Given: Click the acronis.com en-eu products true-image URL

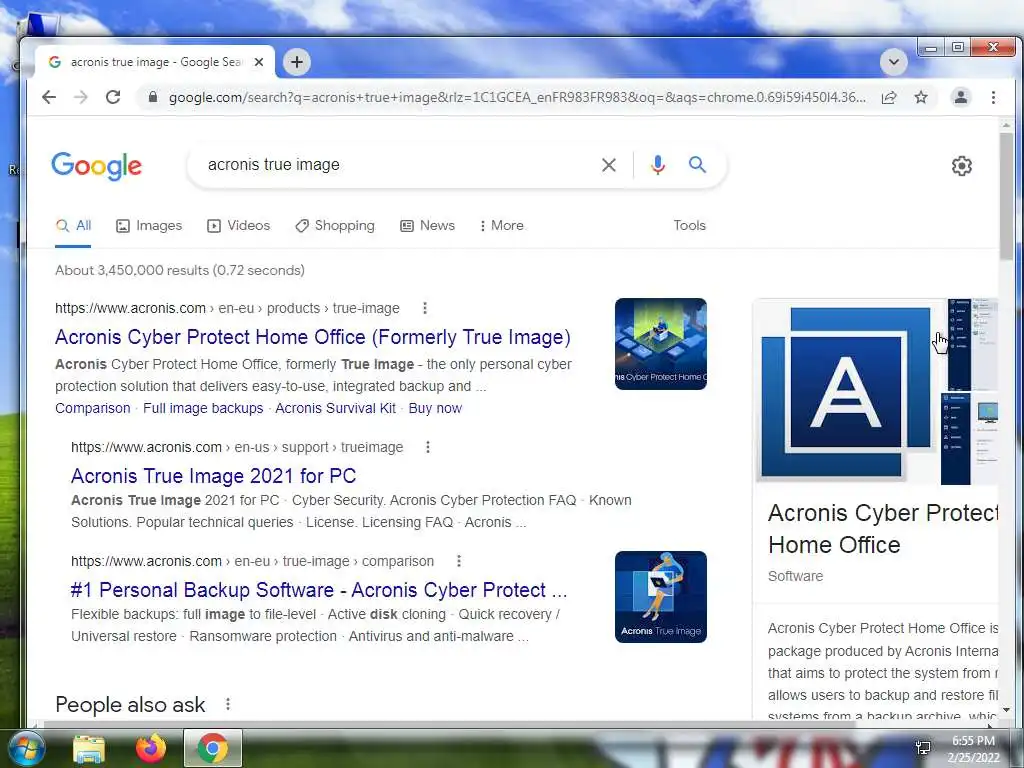Looking at the screenshot, I should tap(227, 308).
